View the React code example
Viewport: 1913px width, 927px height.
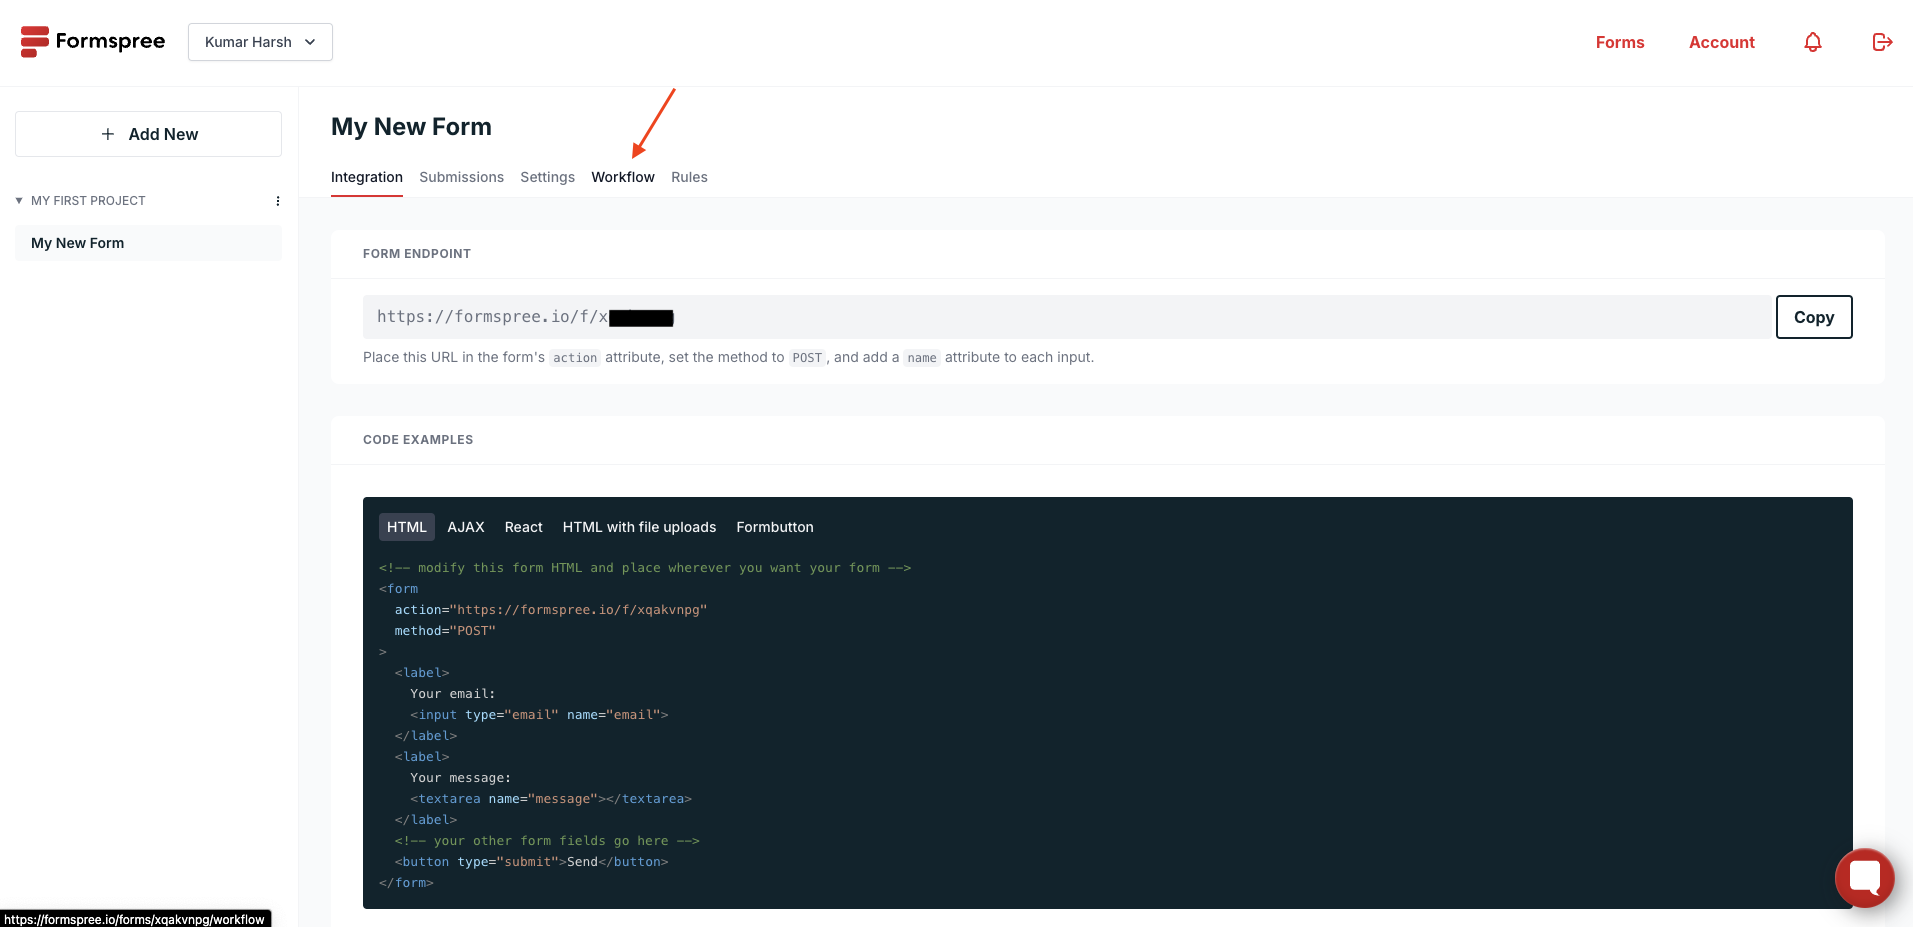523,526
